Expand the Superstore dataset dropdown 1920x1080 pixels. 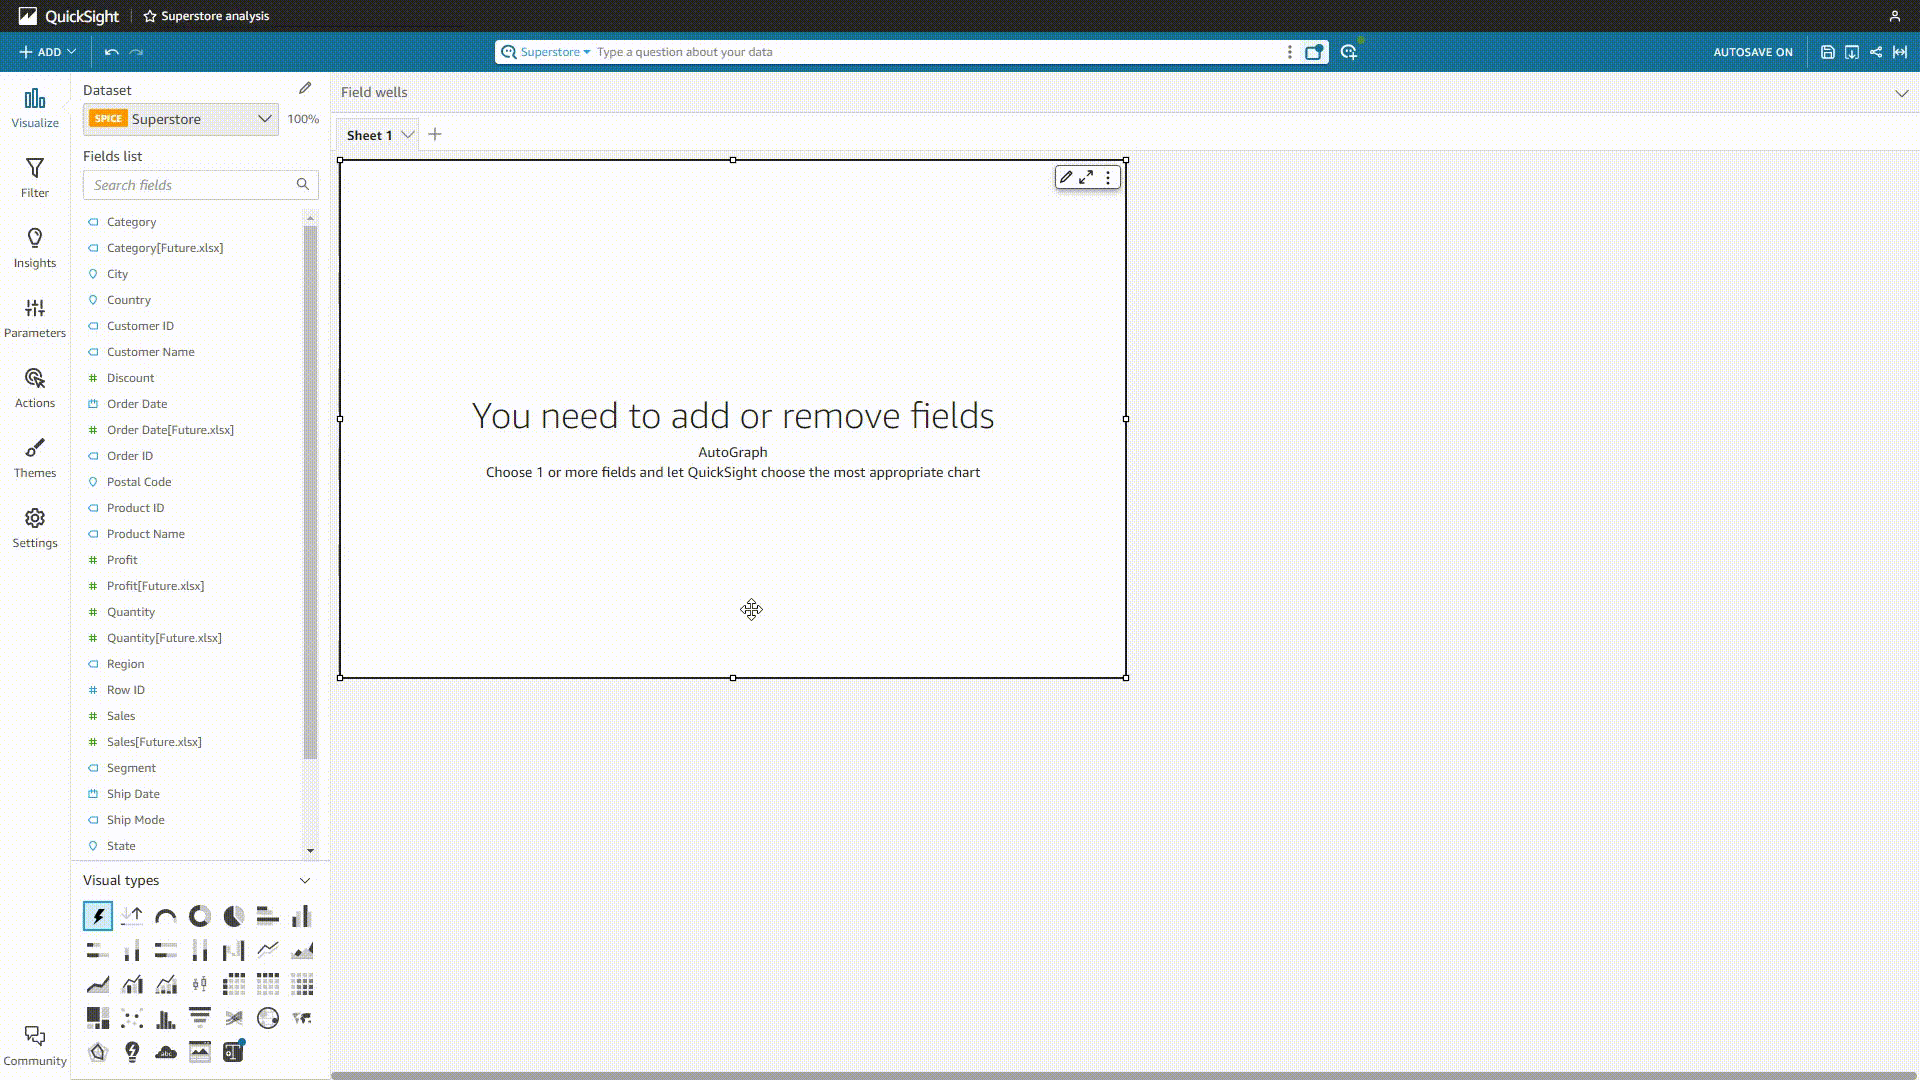coord(264,119)
